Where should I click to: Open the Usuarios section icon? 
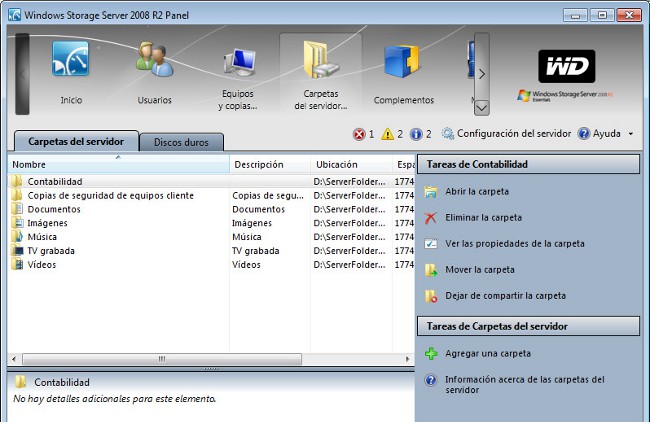(x=154, y=59)
